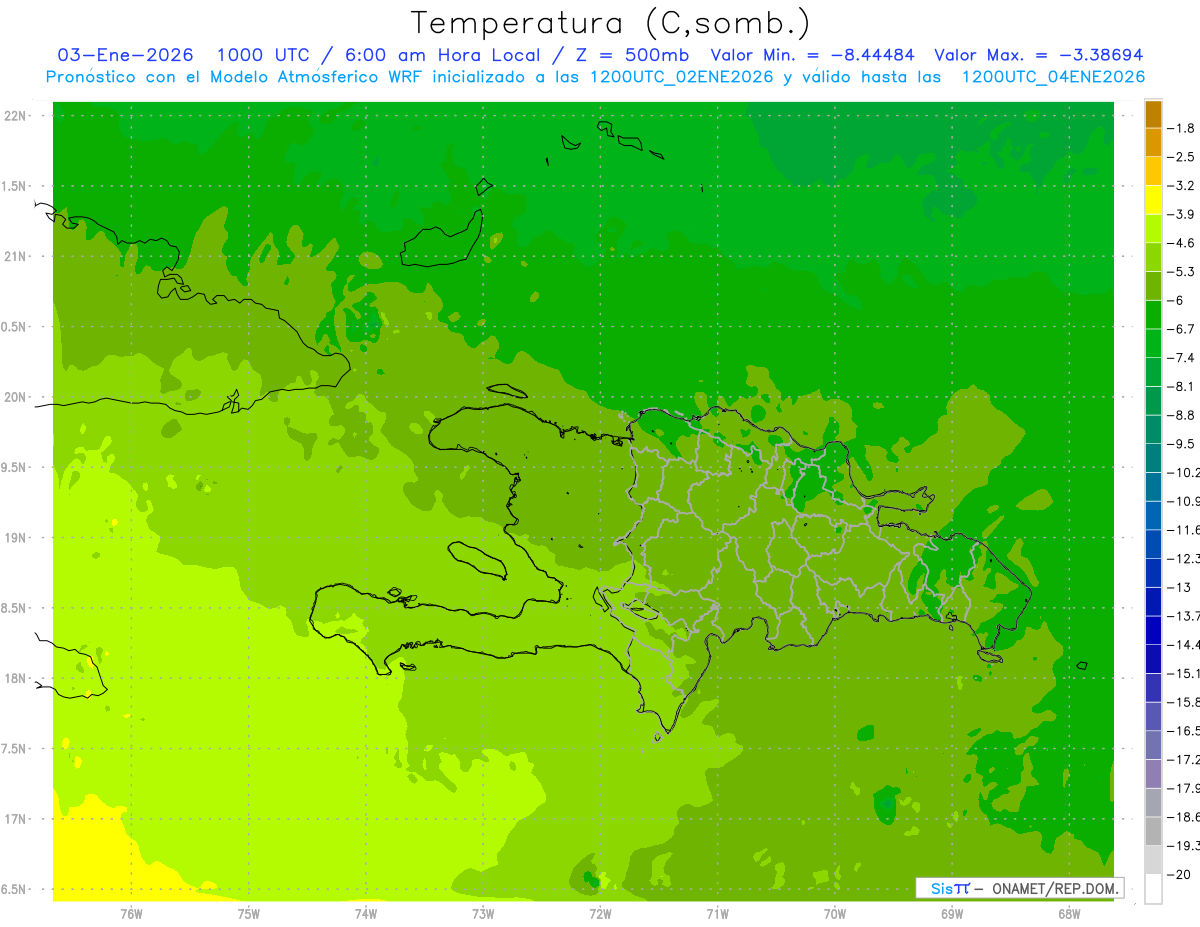Click "6:00 am Hora Local" text
Image resolution: width=1200 pixels, height=927 pixels.
pyautogui.click(x=441, y=55)
